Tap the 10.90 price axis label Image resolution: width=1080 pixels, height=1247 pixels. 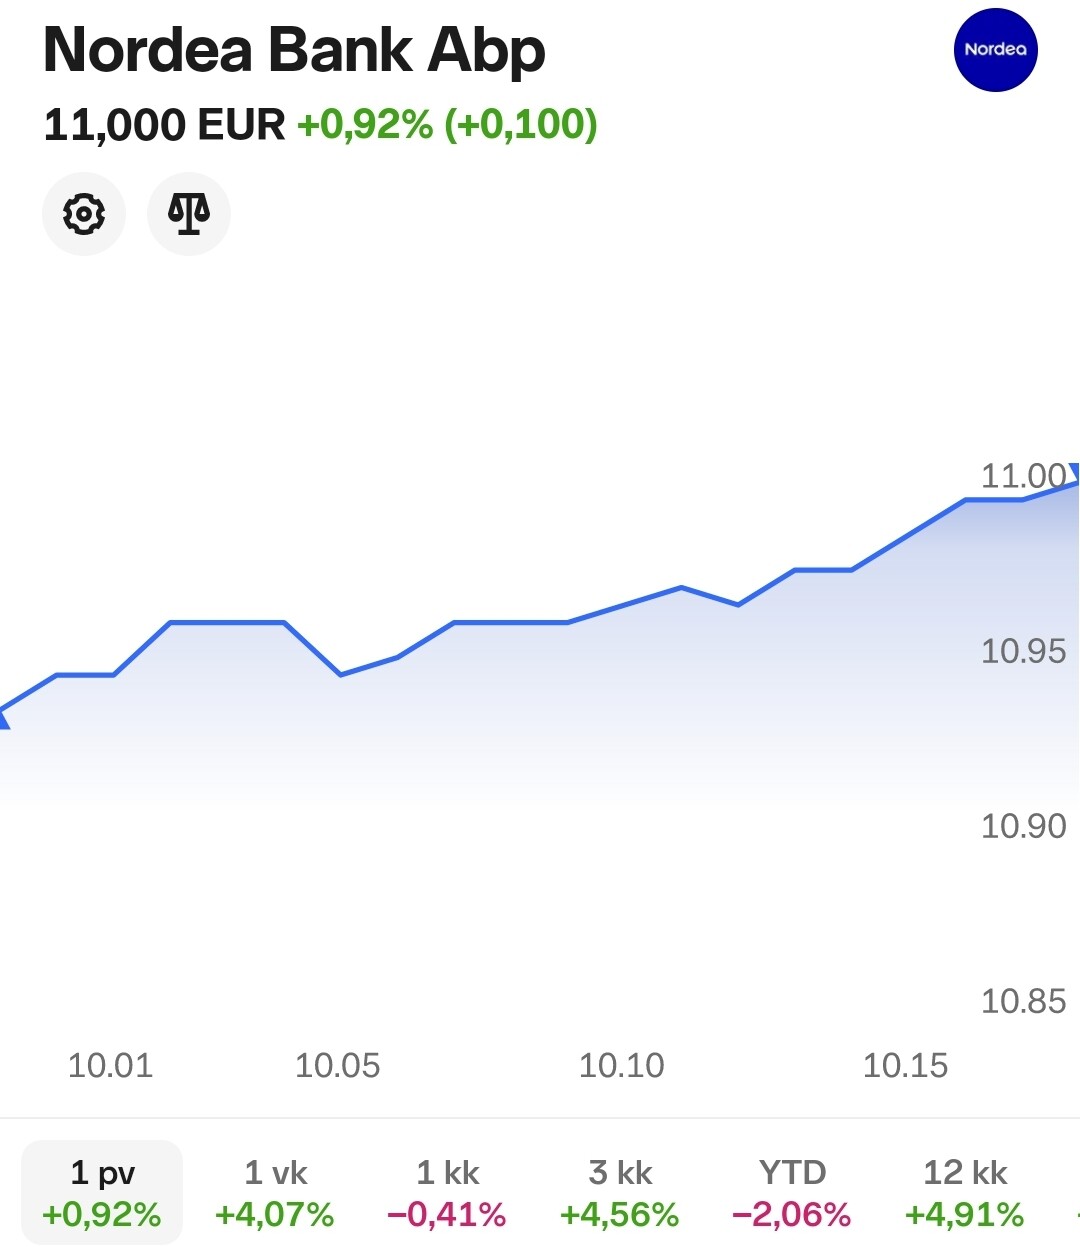click(1022, 826)
